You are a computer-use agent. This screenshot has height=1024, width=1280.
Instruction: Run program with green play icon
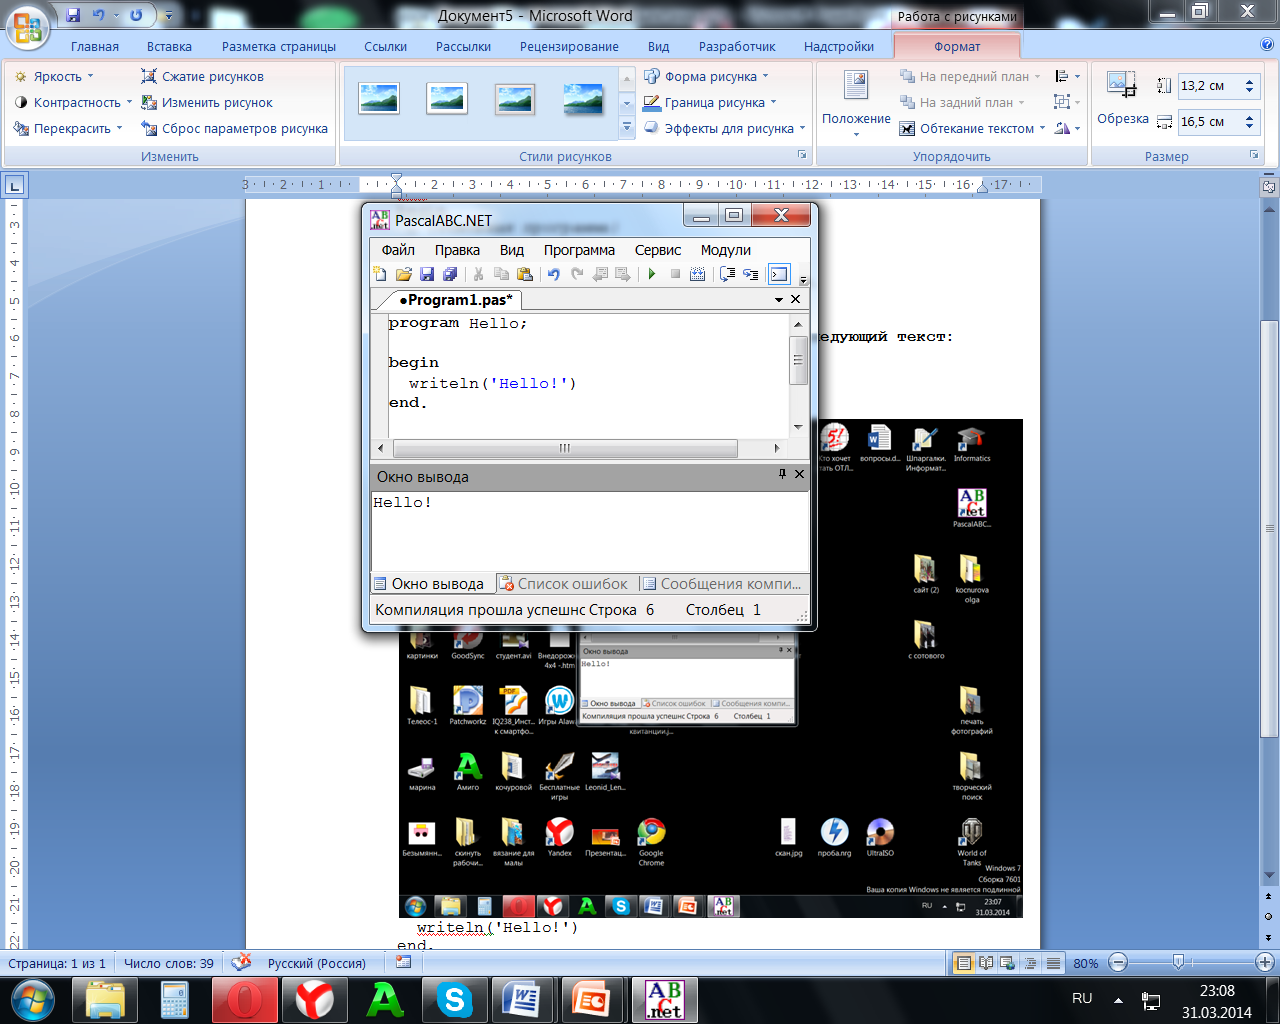point(652,274)
